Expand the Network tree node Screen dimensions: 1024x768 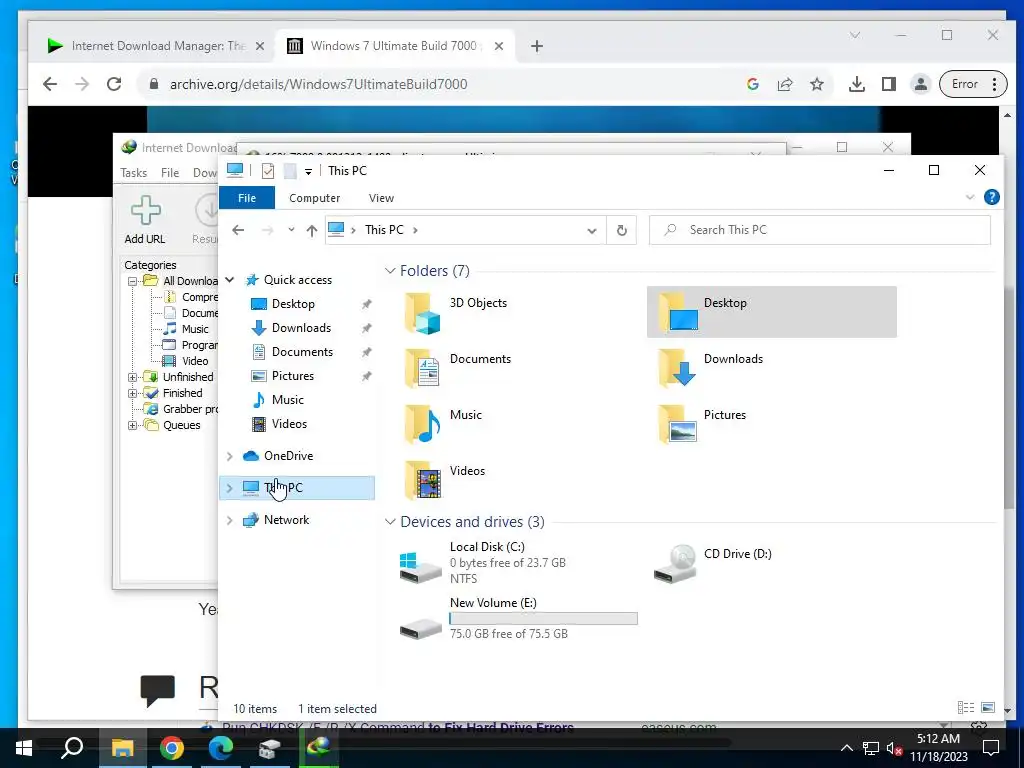(x=230, y=520)
